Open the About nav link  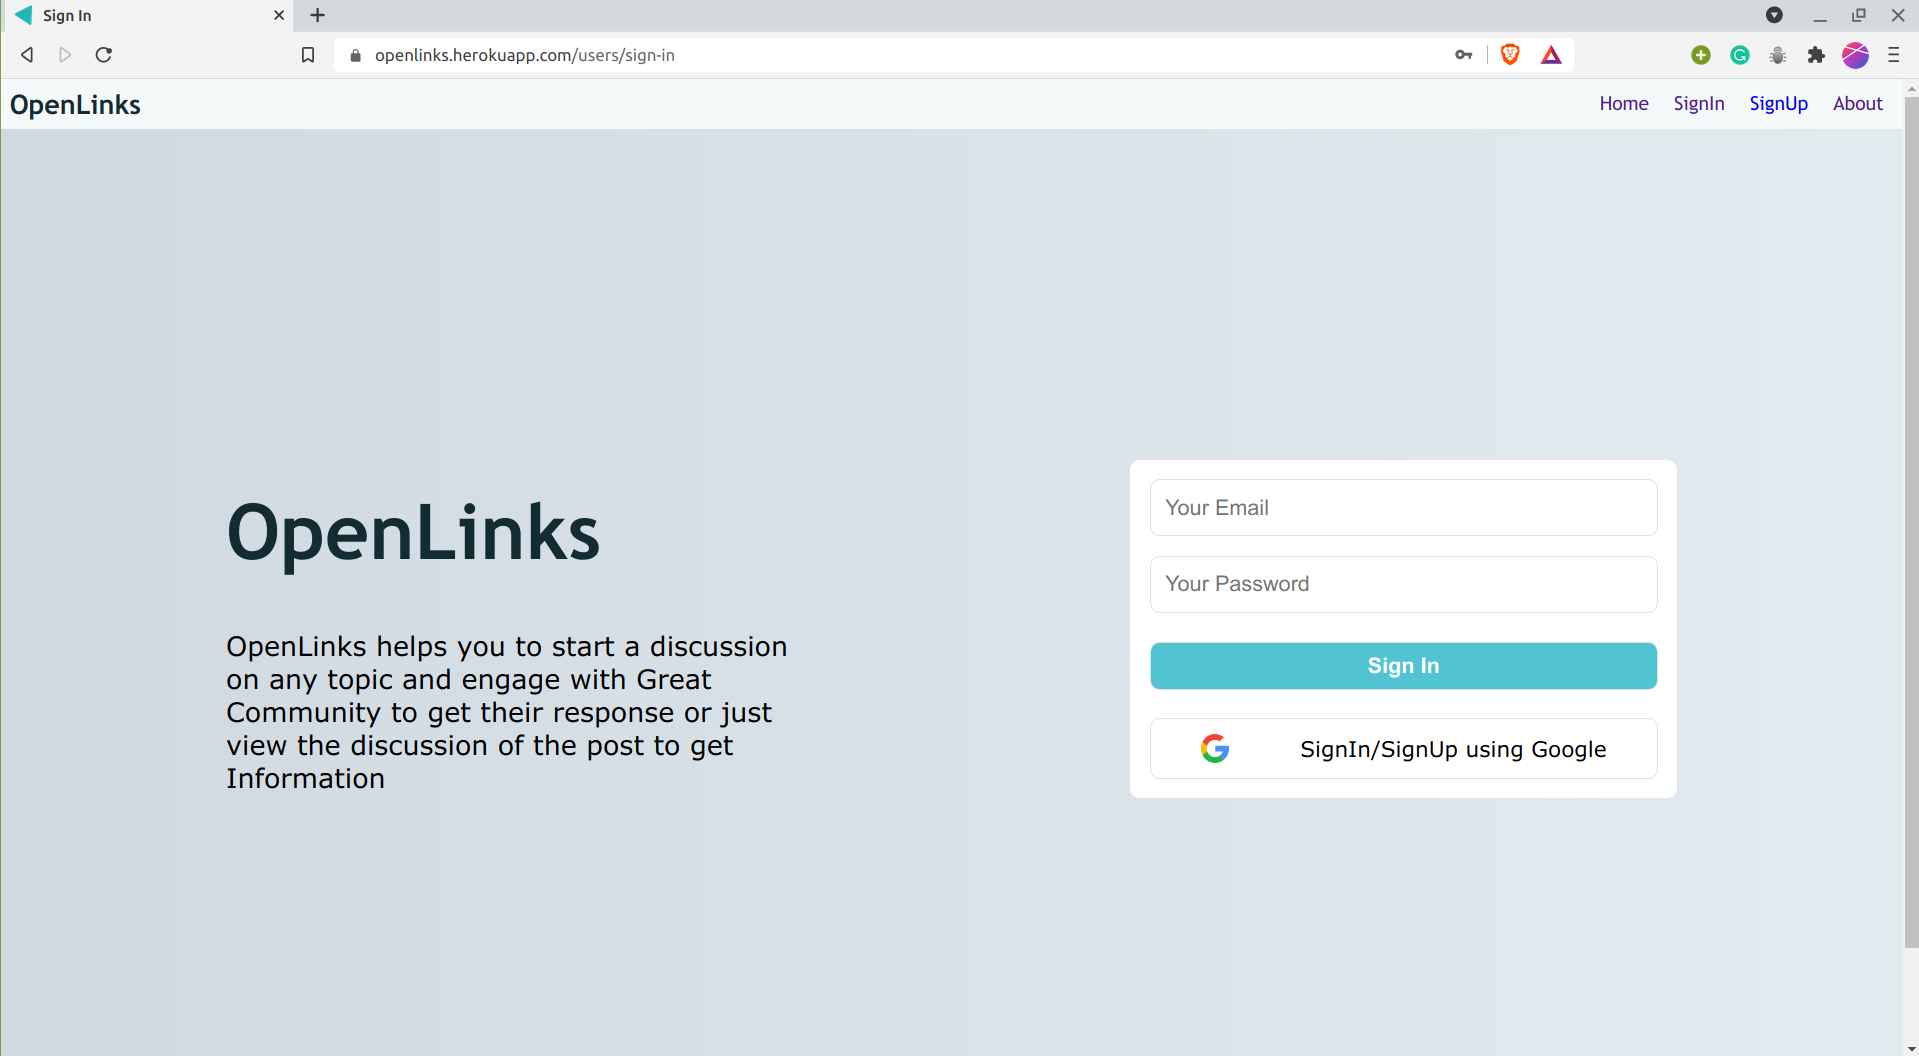(1857, 103)
